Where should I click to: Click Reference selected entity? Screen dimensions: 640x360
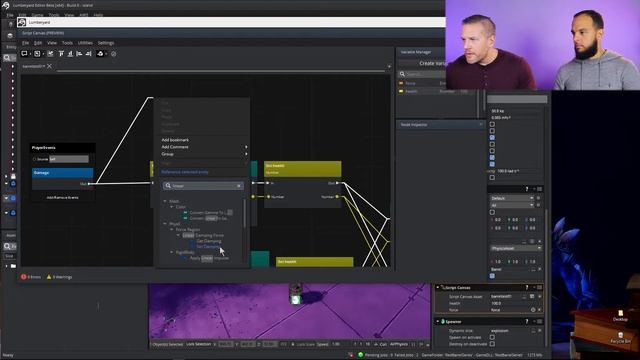tap(185, 172)
